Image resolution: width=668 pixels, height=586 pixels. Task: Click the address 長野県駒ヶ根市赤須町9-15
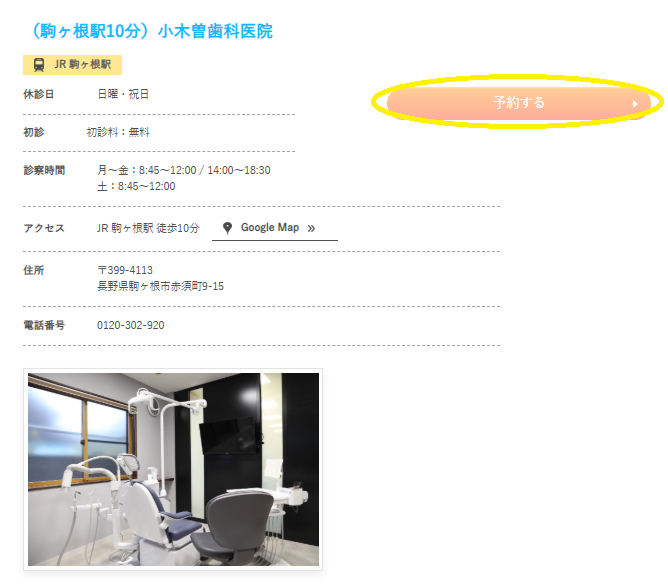click(x=160, y=286)
